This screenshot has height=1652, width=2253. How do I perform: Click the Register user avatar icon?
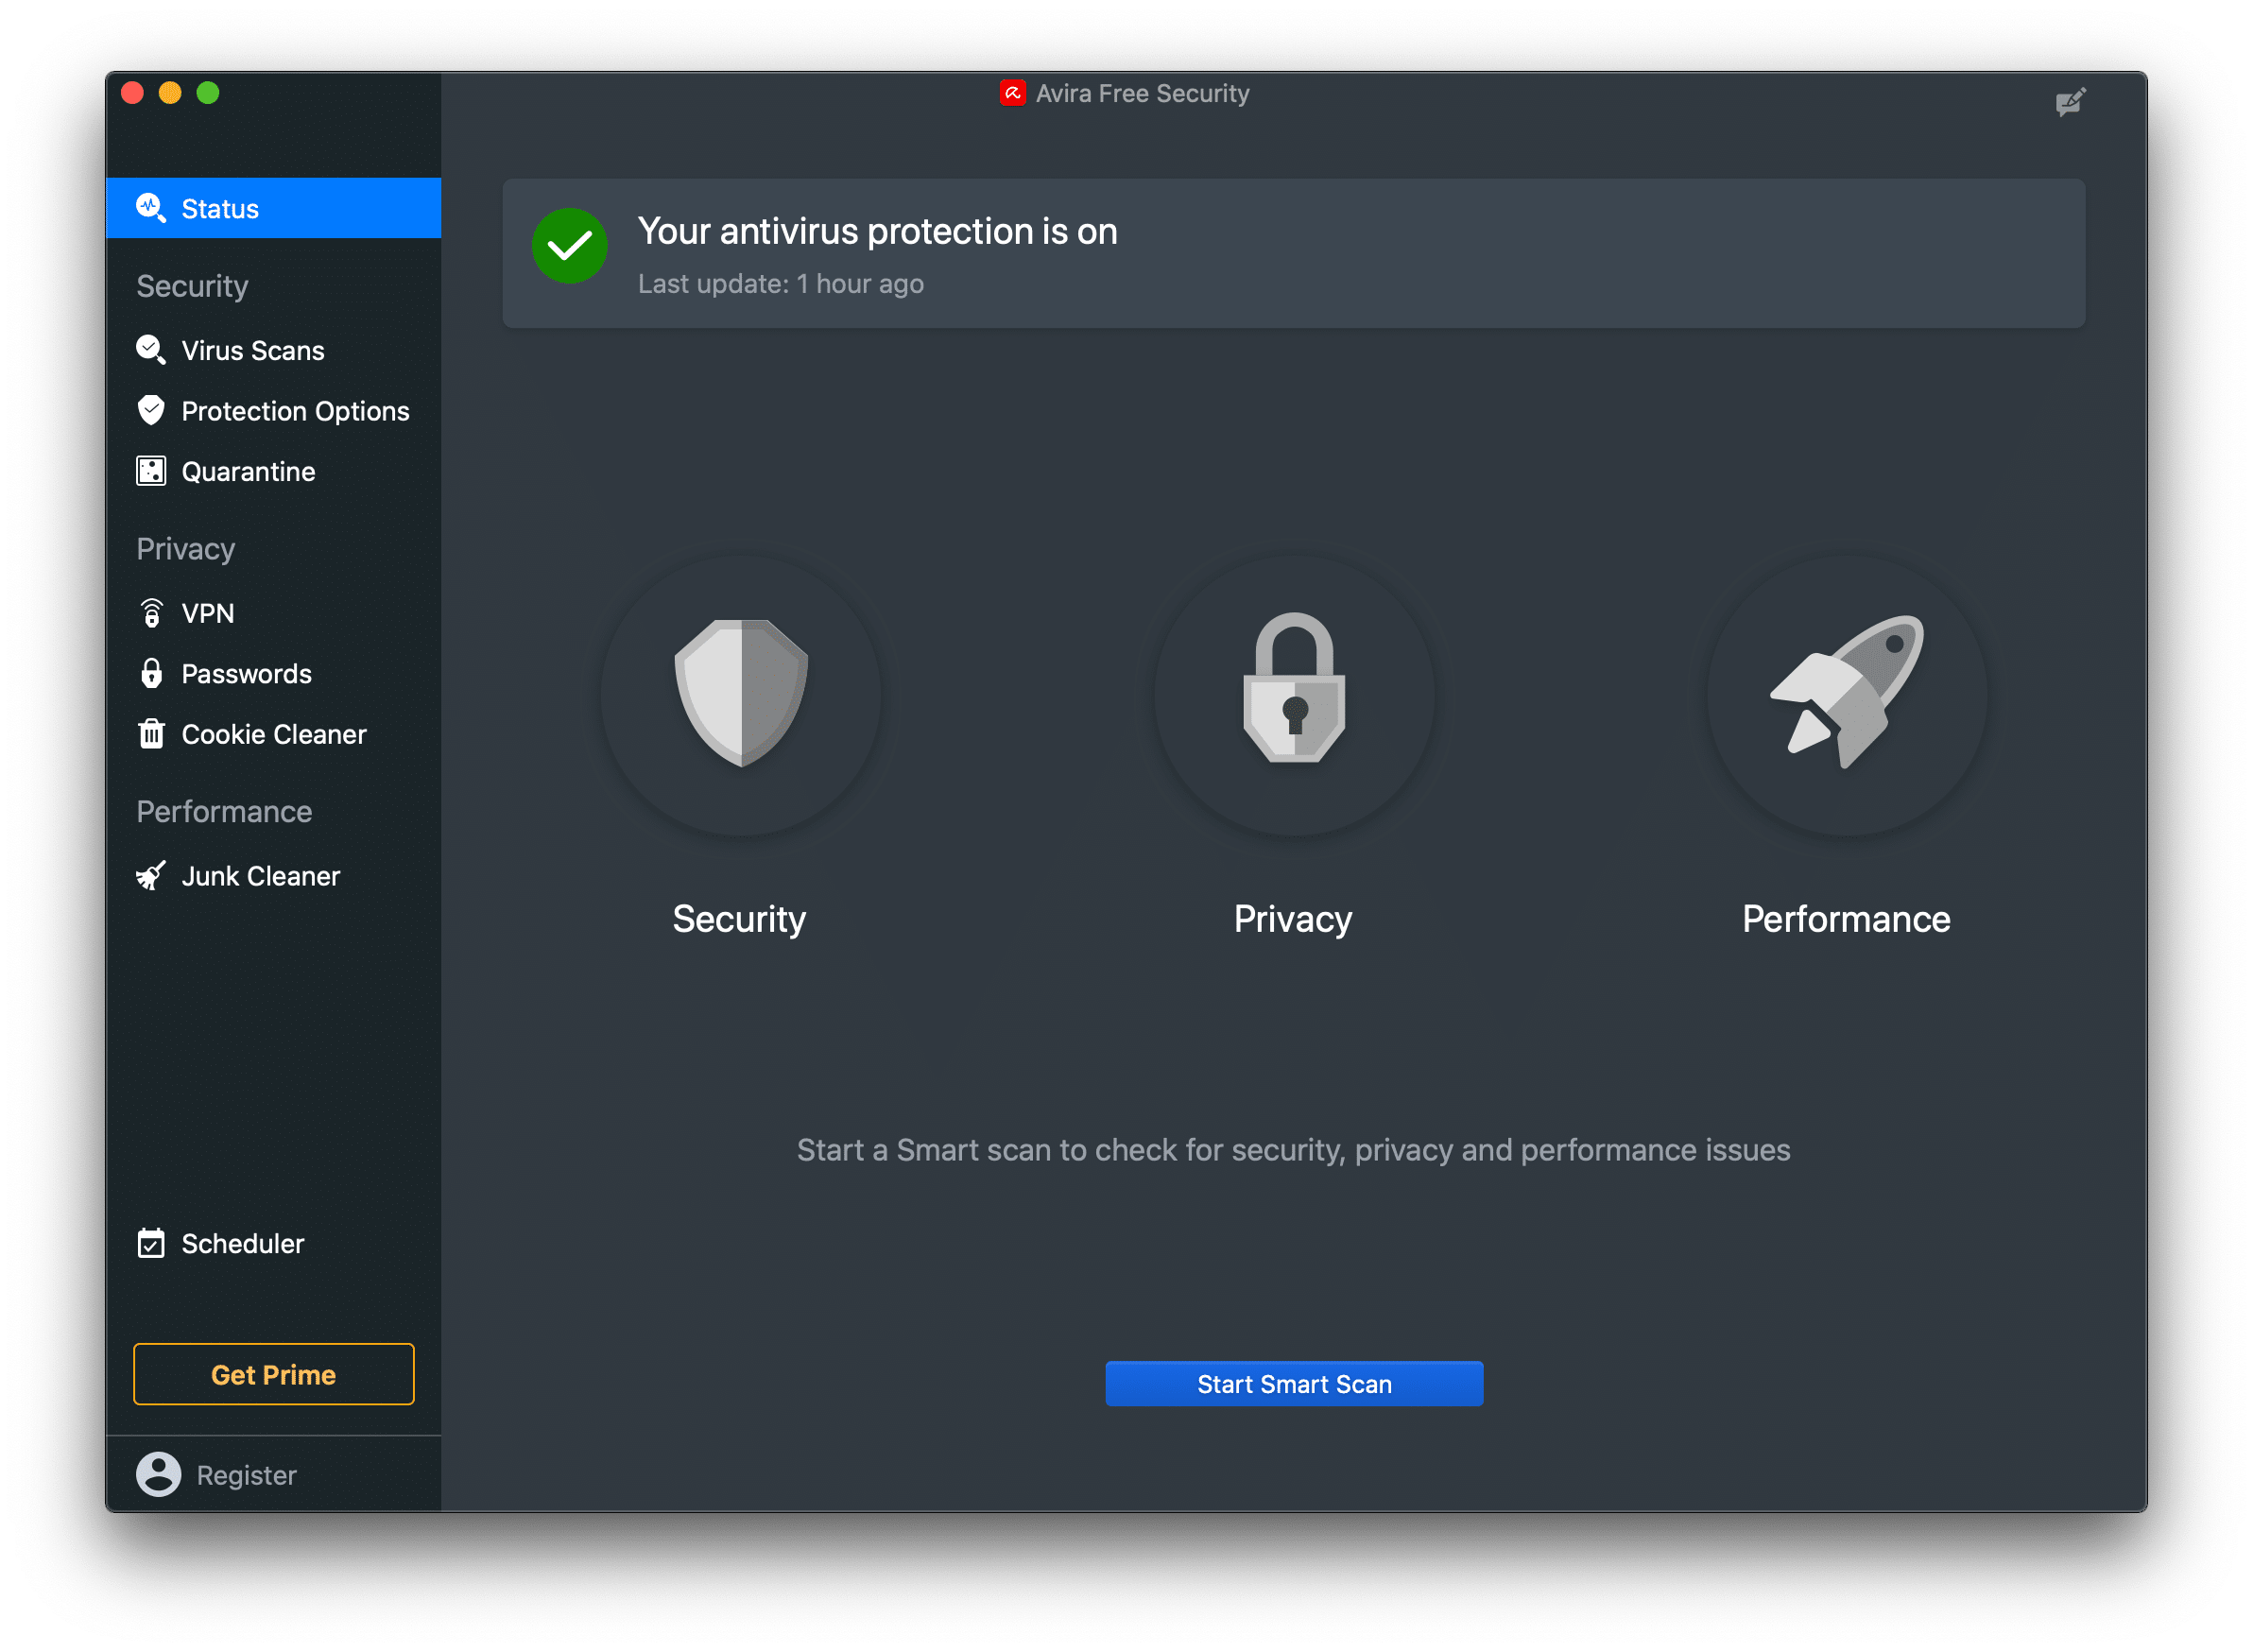(158, 1474)
